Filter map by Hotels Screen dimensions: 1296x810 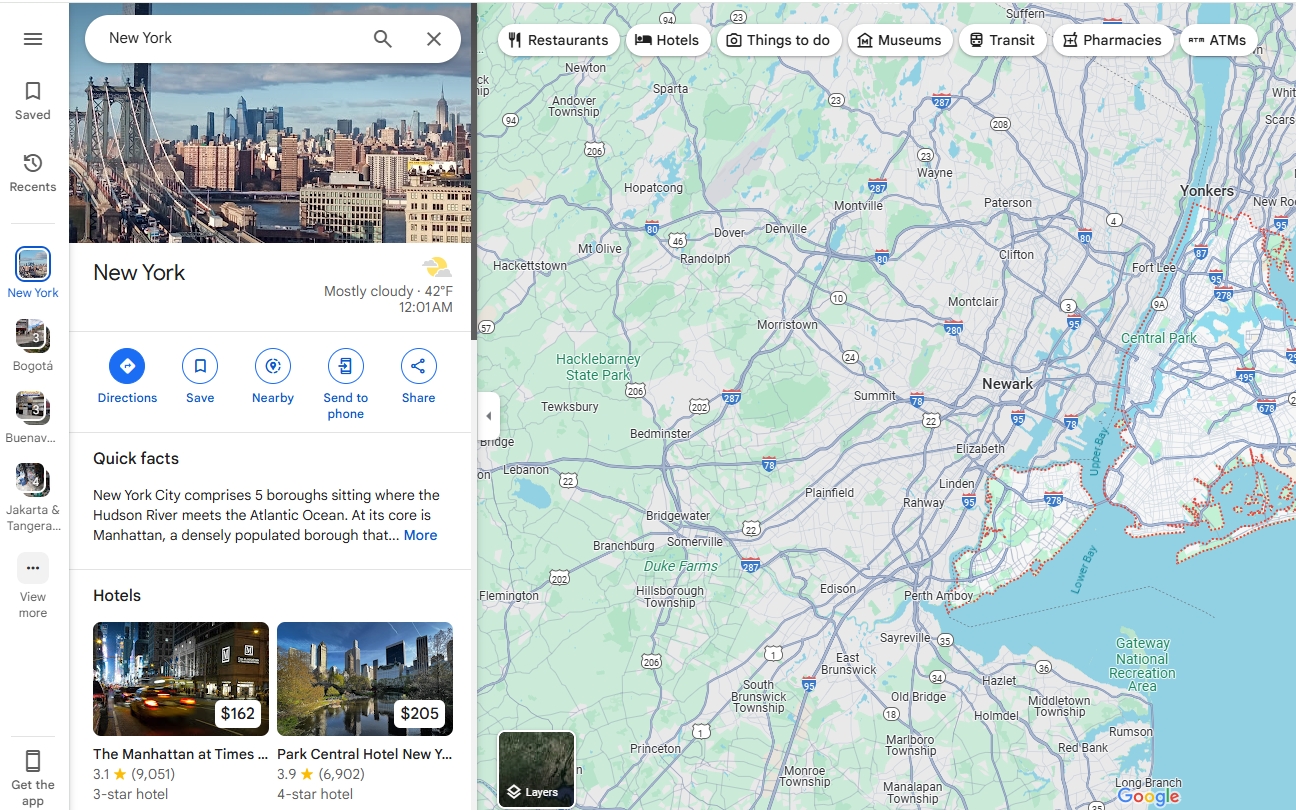tap(668, 40)
